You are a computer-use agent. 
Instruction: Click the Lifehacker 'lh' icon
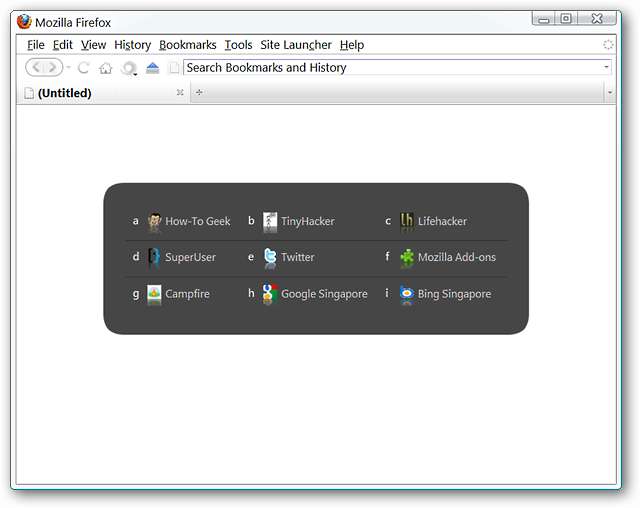pyautogui.click(x=407, y=221)
